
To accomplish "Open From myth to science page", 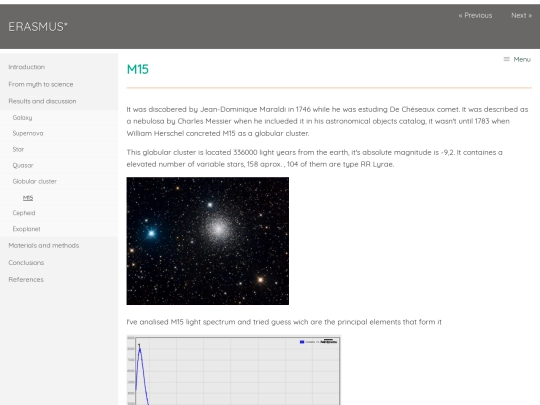I will (41, 84).
